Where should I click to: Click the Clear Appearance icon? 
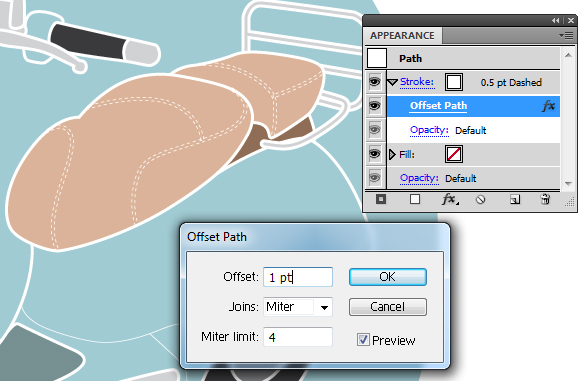point(481,200)
